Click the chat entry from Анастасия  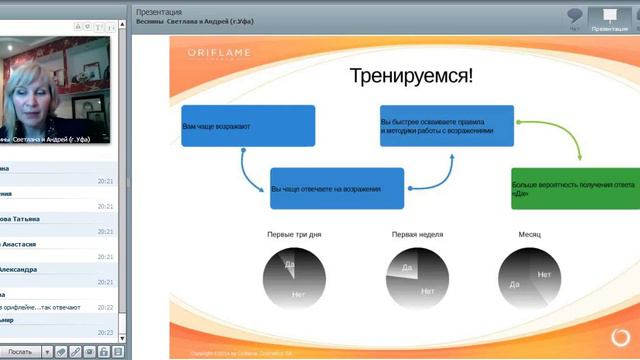[57, 250]
